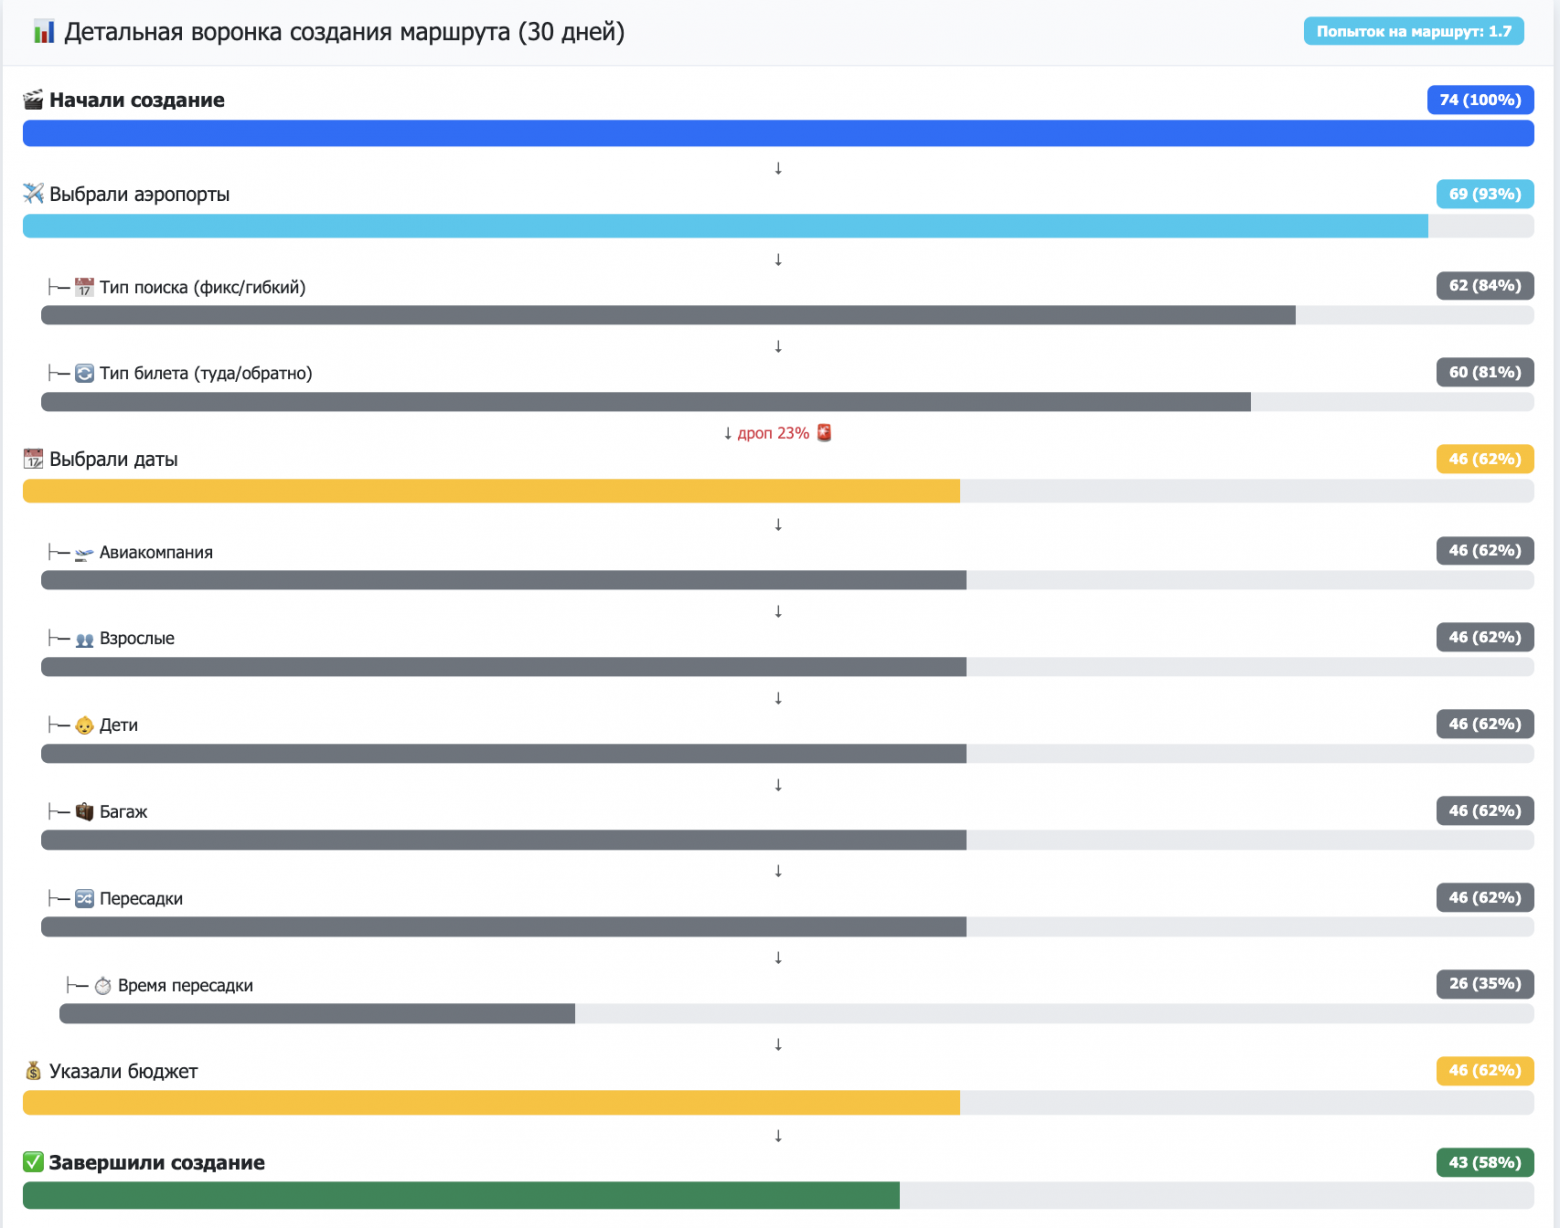Click the 46 (62%) badge for Указали бюджет
Screen dimensions: 1560x1228
[1485, 1071]
